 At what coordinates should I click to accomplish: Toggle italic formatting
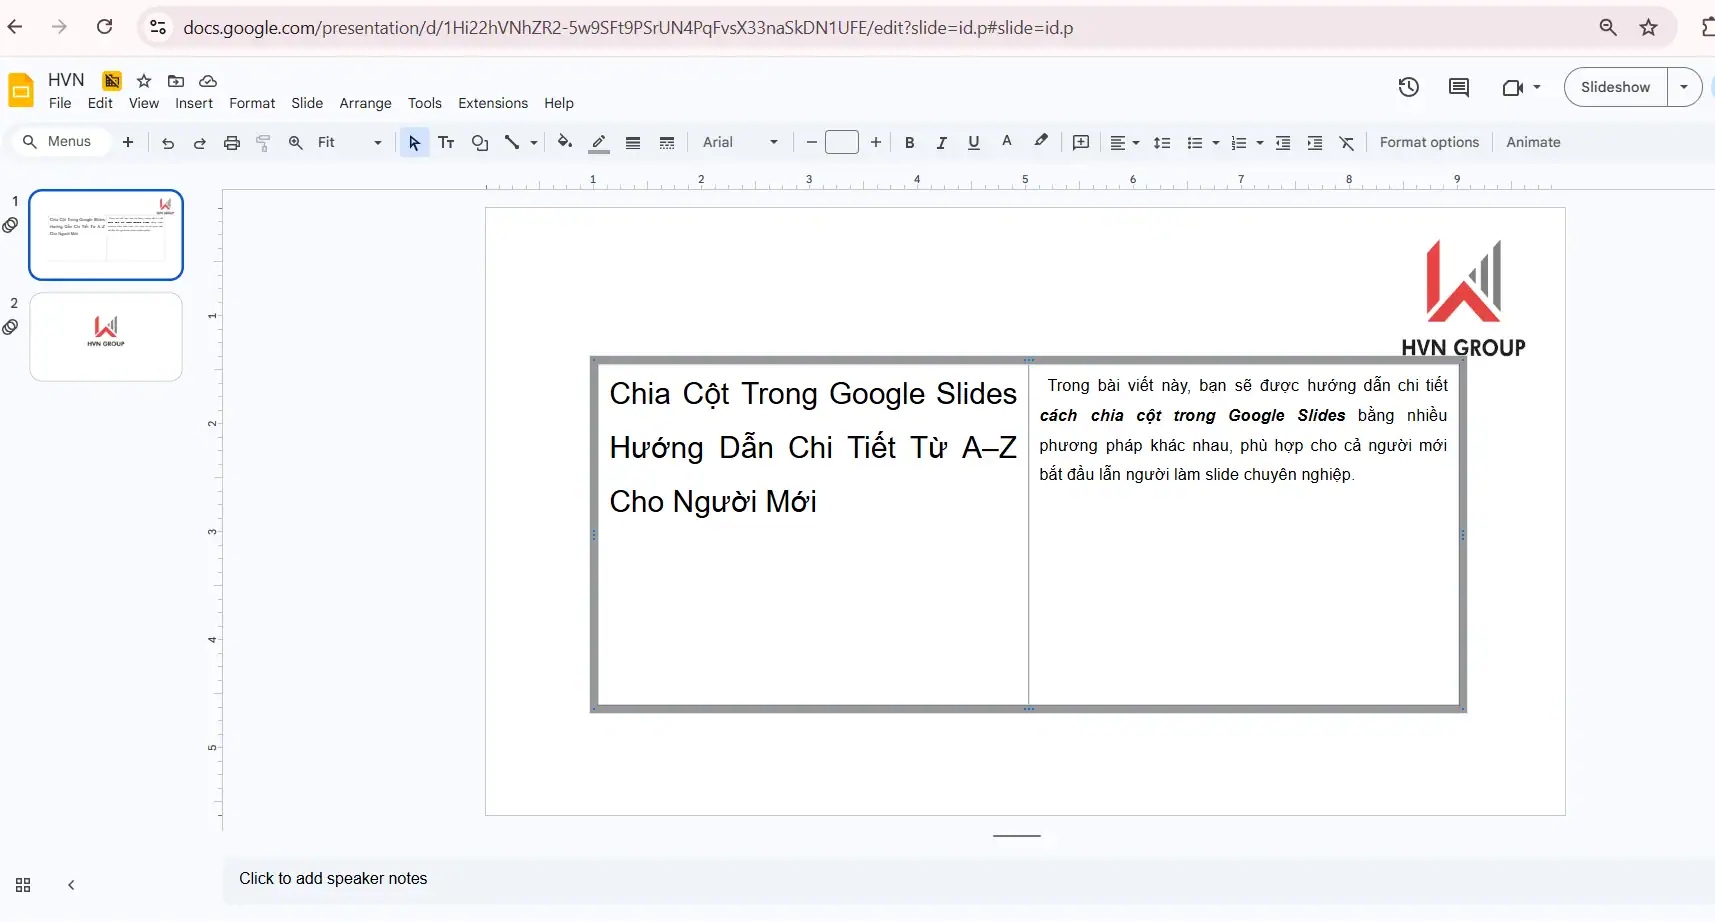[940, 142]
